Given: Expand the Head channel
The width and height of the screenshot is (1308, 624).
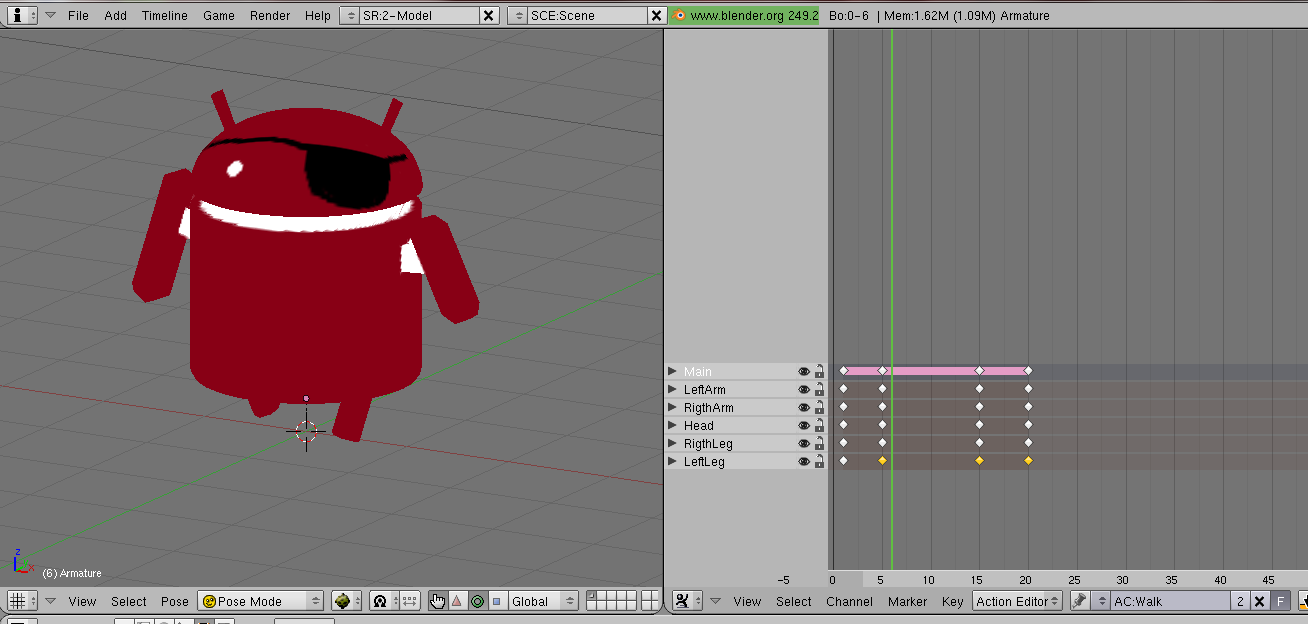Looking at the screenshot, I should pyautogui.click(x=672, y=425).
